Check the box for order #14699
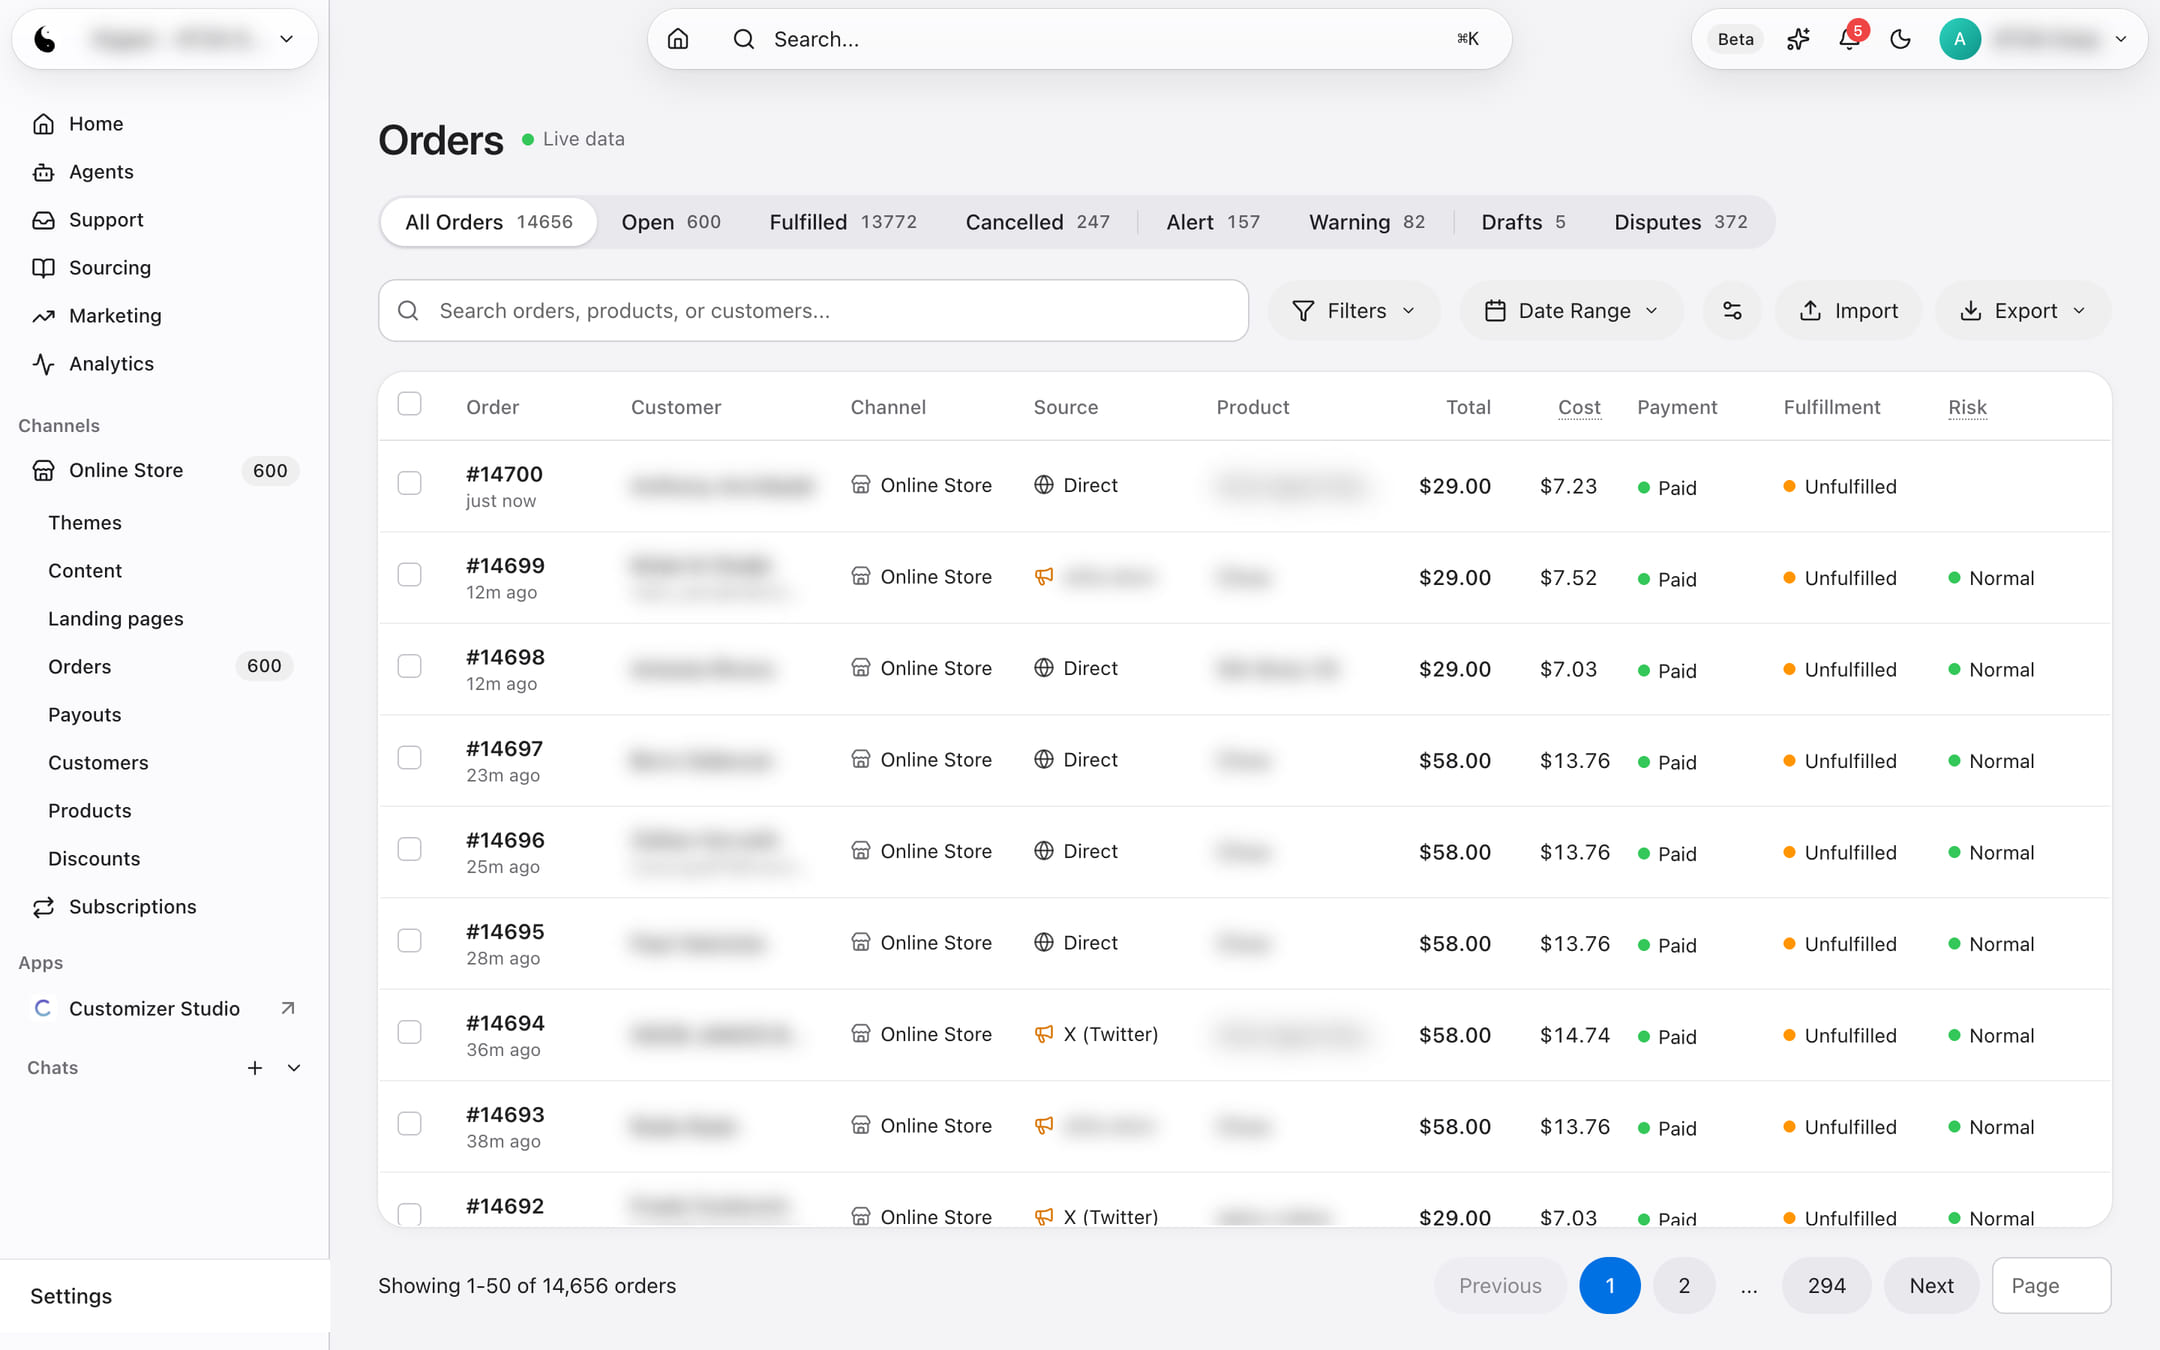Image resolution: width=2160 pixels, height=1350 pixels. (409, 575)
